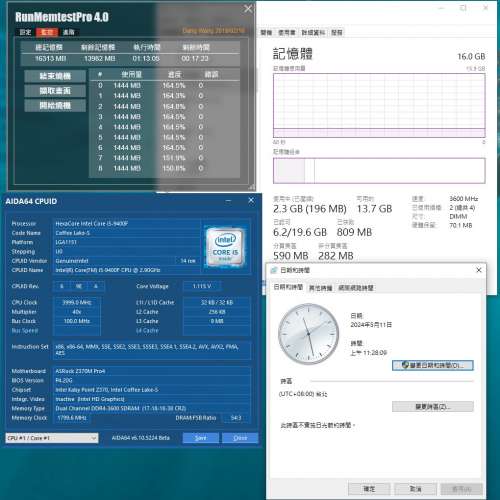
Task: Click the 結束燒機 button in RunMemtestPro
Action: pos(55,76)
